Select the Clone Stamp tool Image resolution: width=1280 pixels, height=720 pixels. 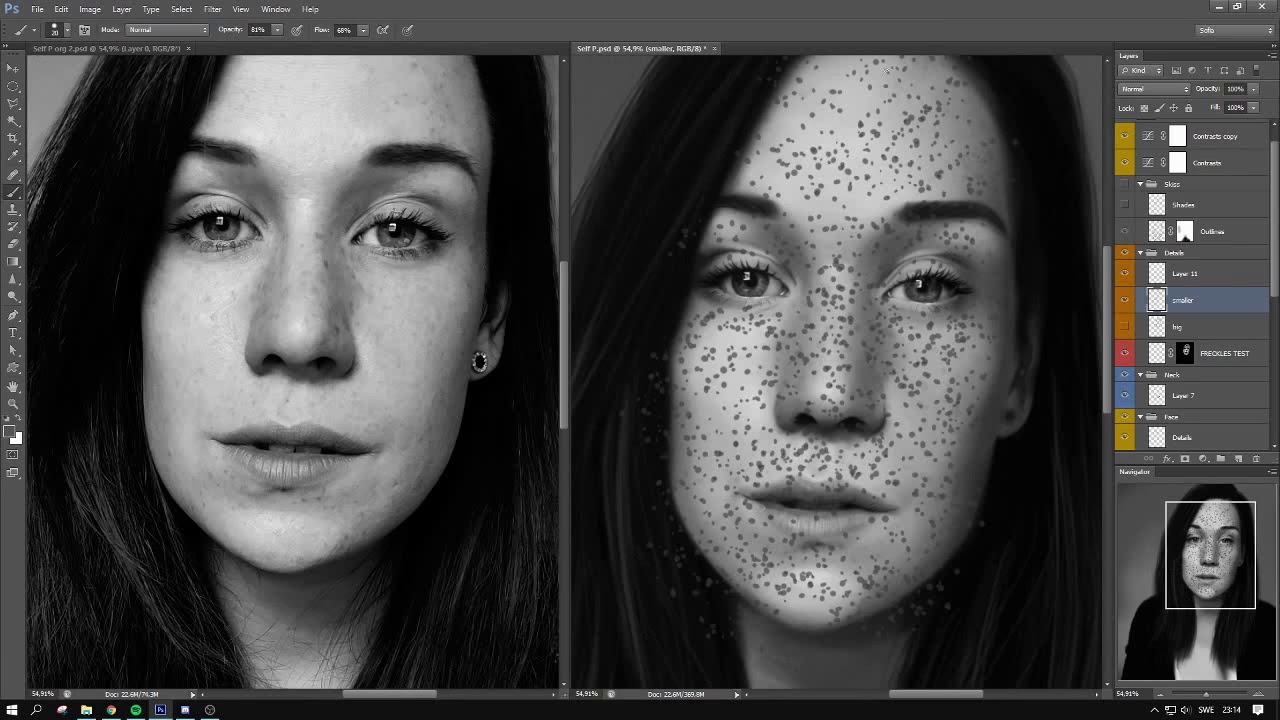tap(13, 210)
